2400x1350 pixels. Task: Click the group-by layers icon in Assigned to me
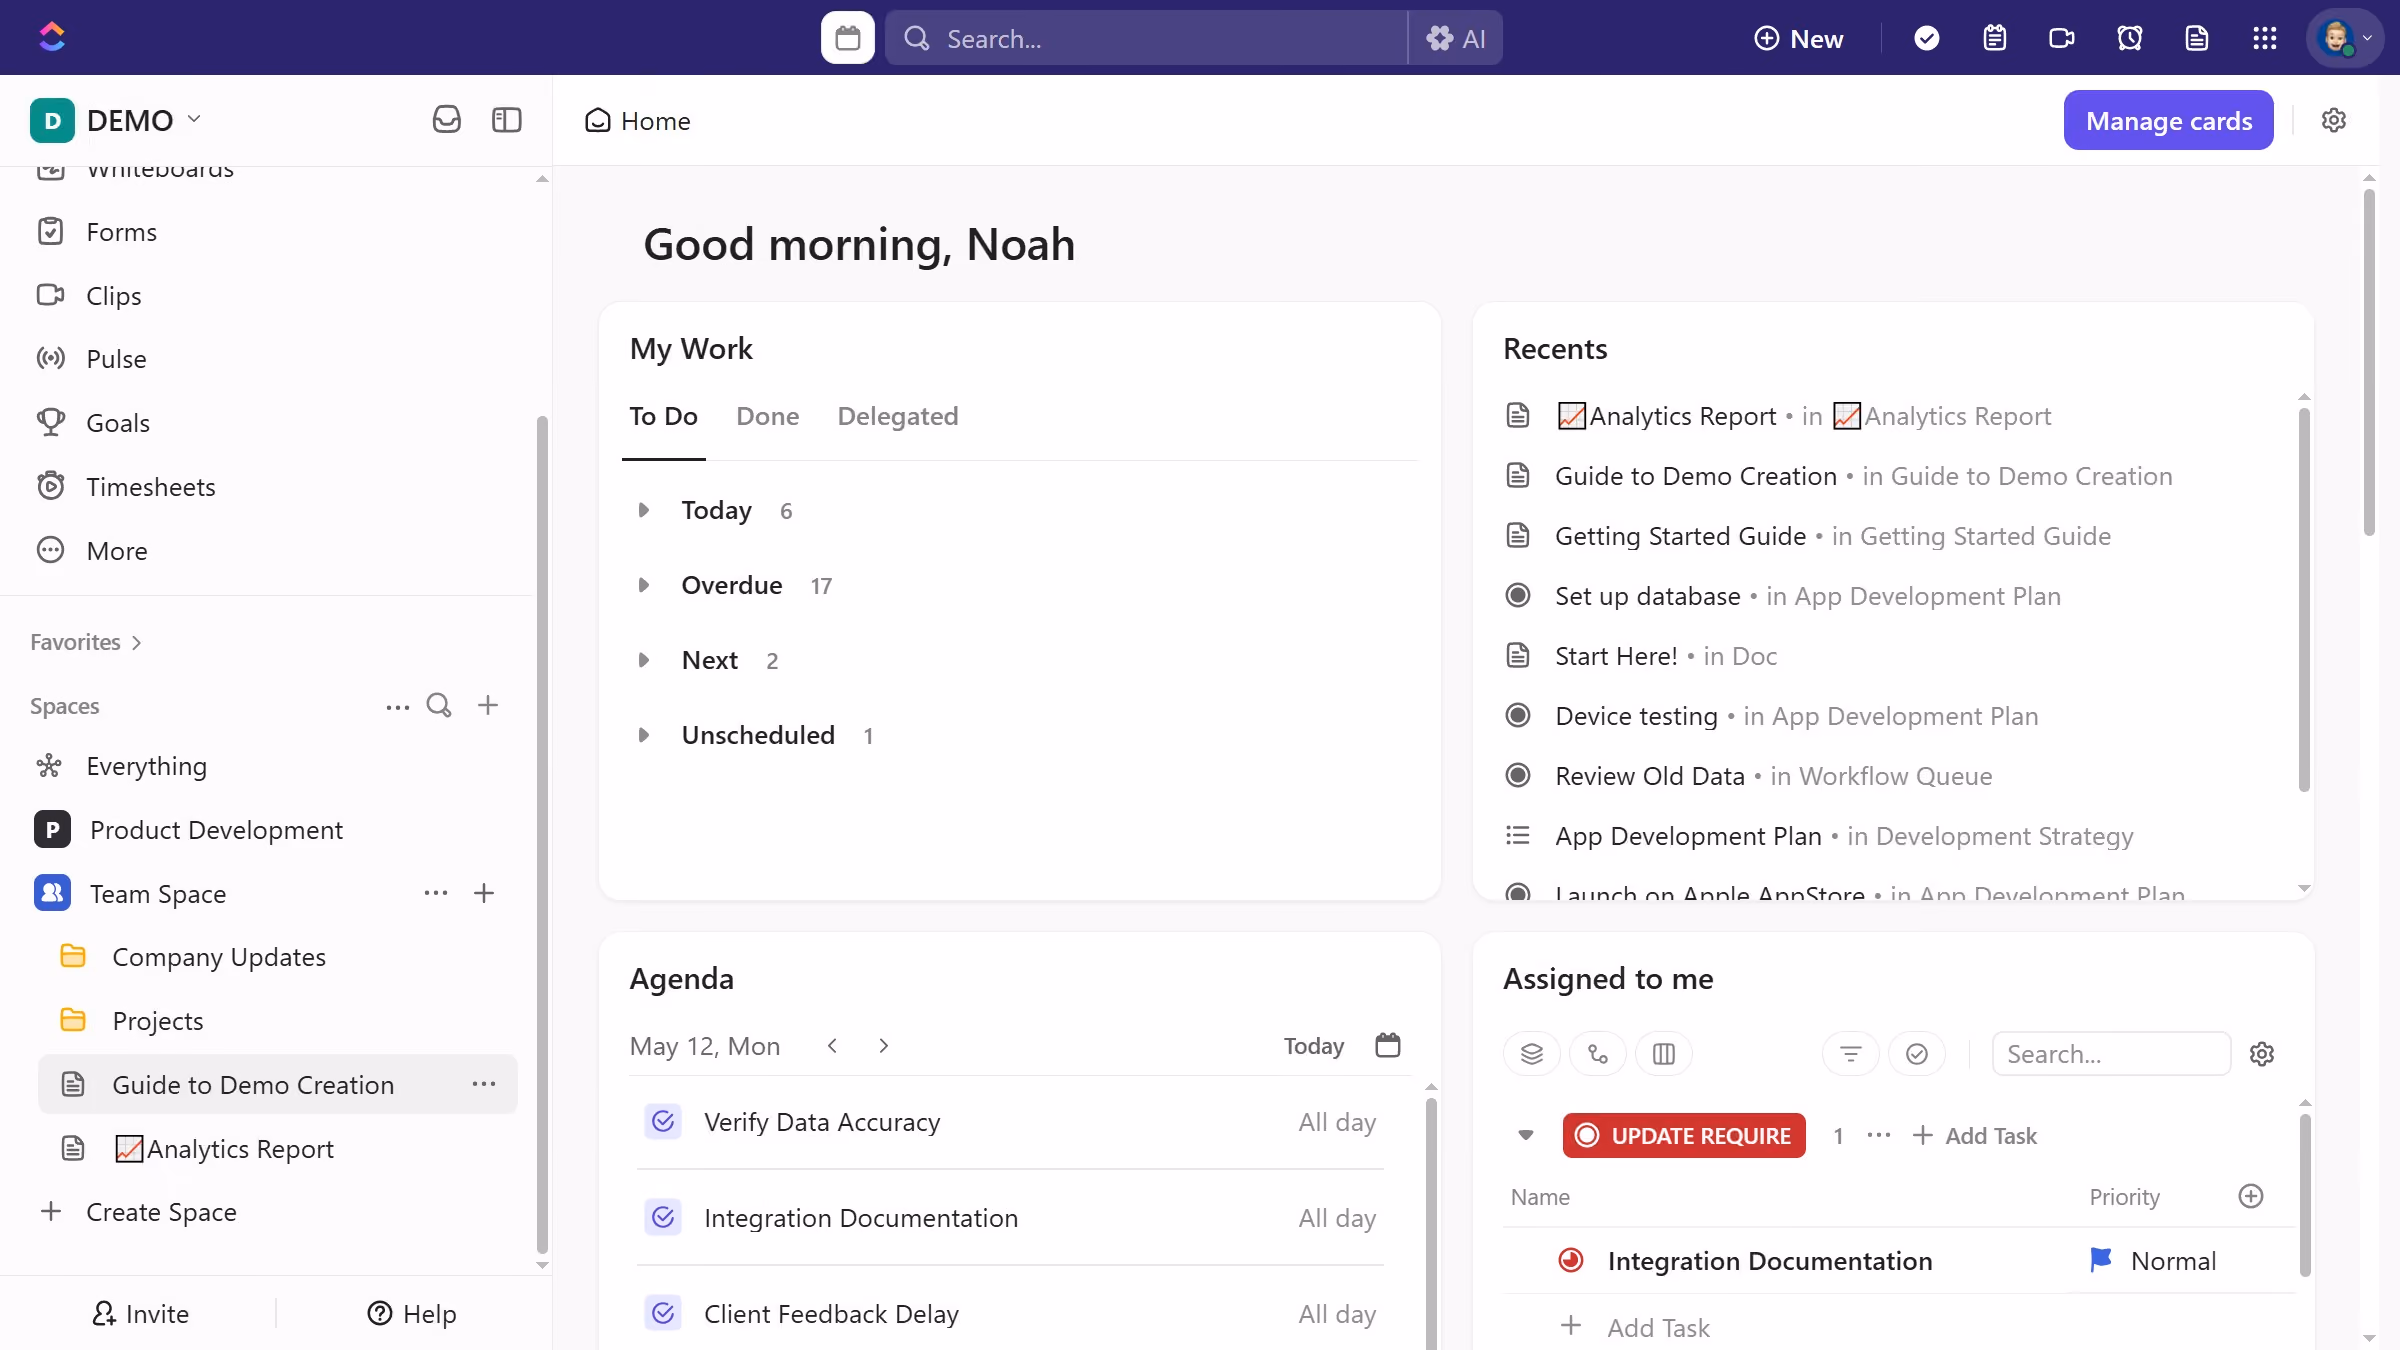(1531, 1054)
